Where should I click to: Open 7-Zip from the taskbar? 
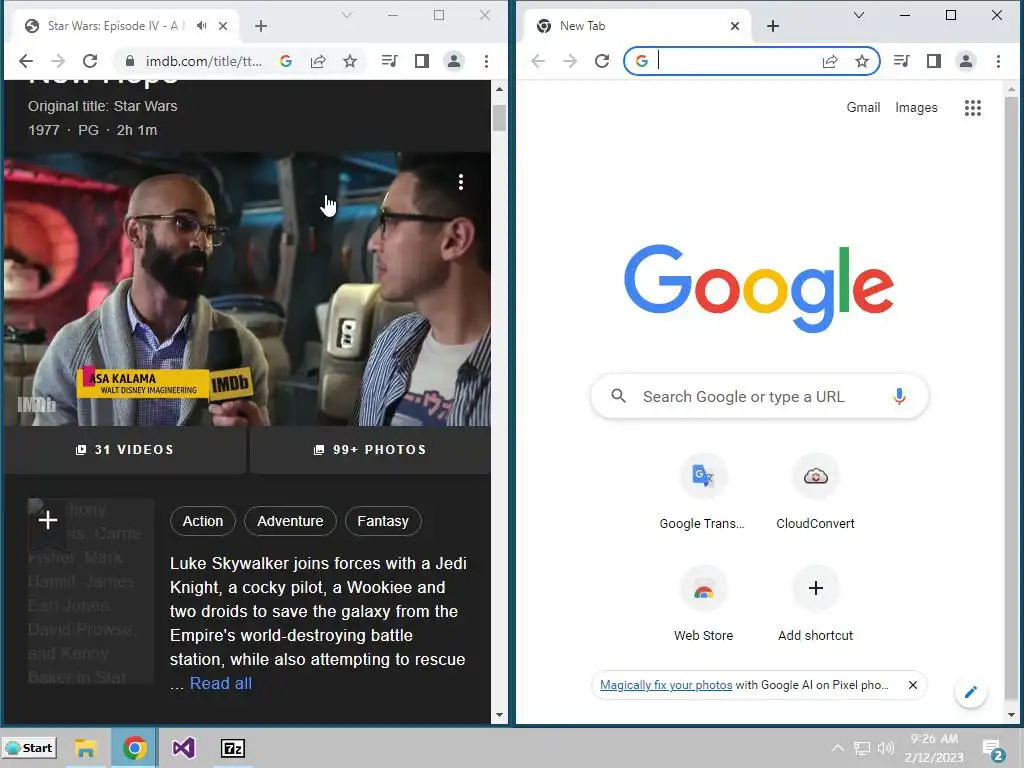click(233, 748)
